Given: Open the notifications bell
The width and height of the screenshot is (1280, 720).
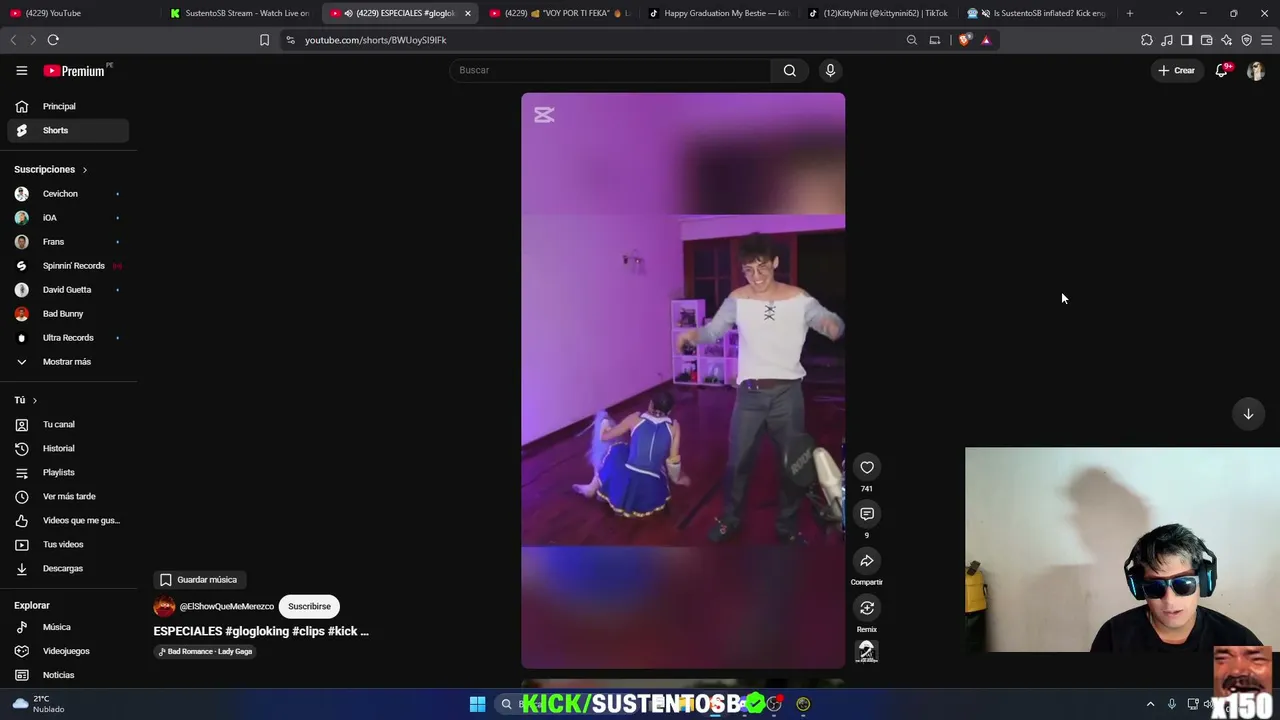Looking at the screenshot, I should 1221,70.
